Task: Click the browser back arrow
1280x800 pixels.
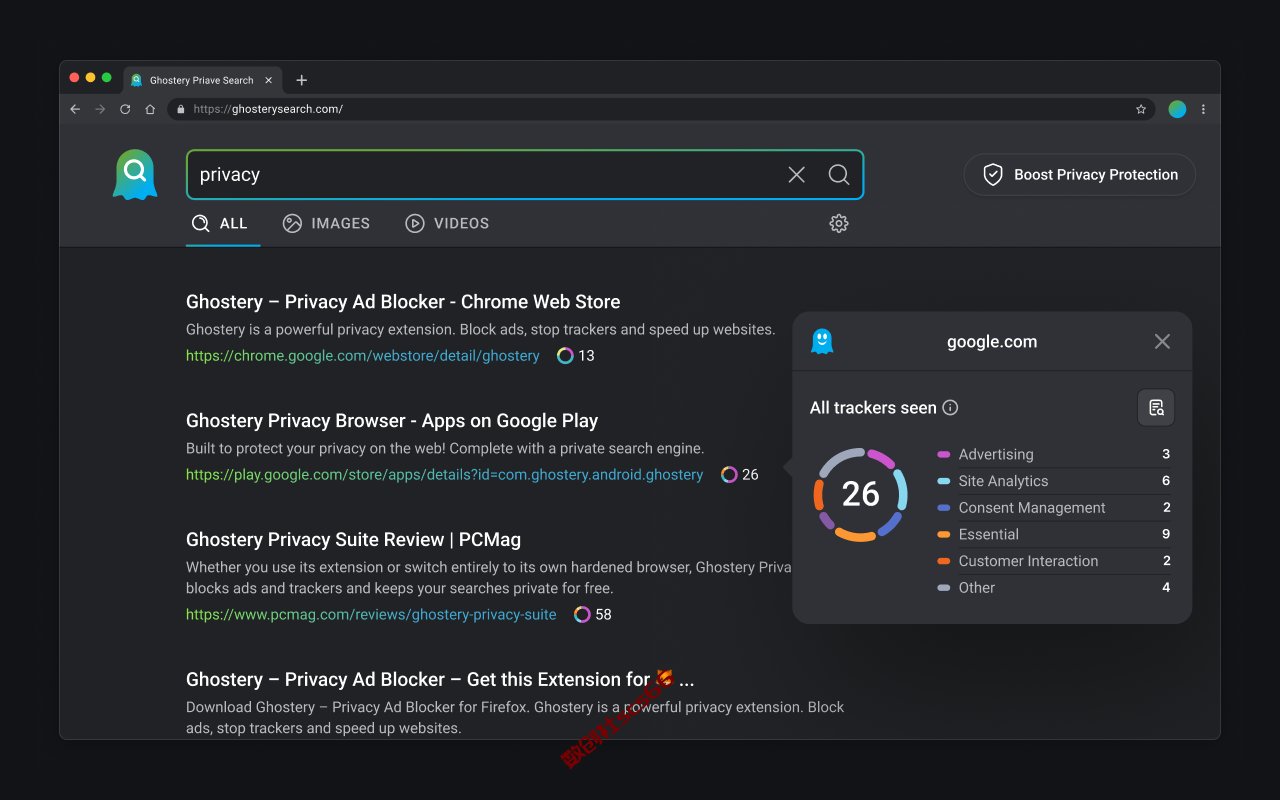Action: [75, 109]
